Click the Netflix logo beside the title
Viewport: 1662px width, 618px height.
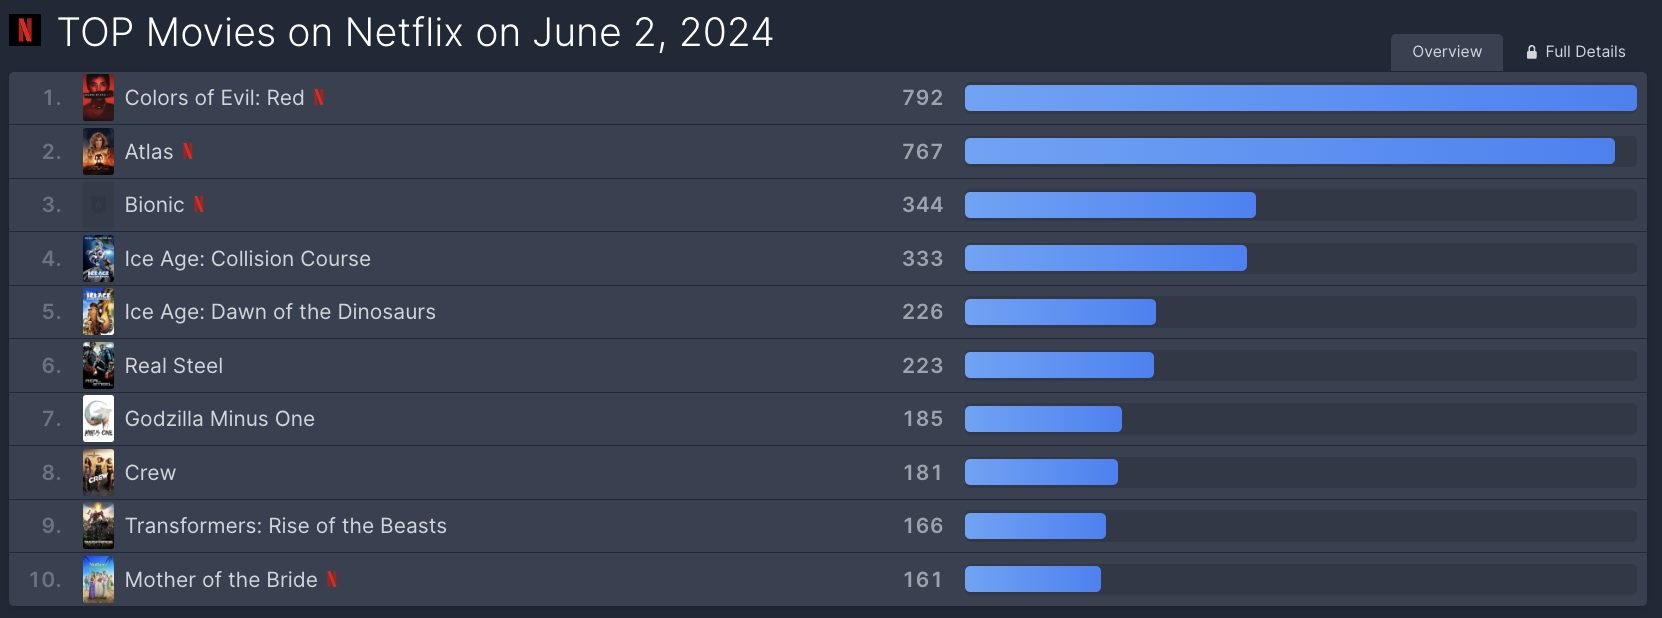25,30
